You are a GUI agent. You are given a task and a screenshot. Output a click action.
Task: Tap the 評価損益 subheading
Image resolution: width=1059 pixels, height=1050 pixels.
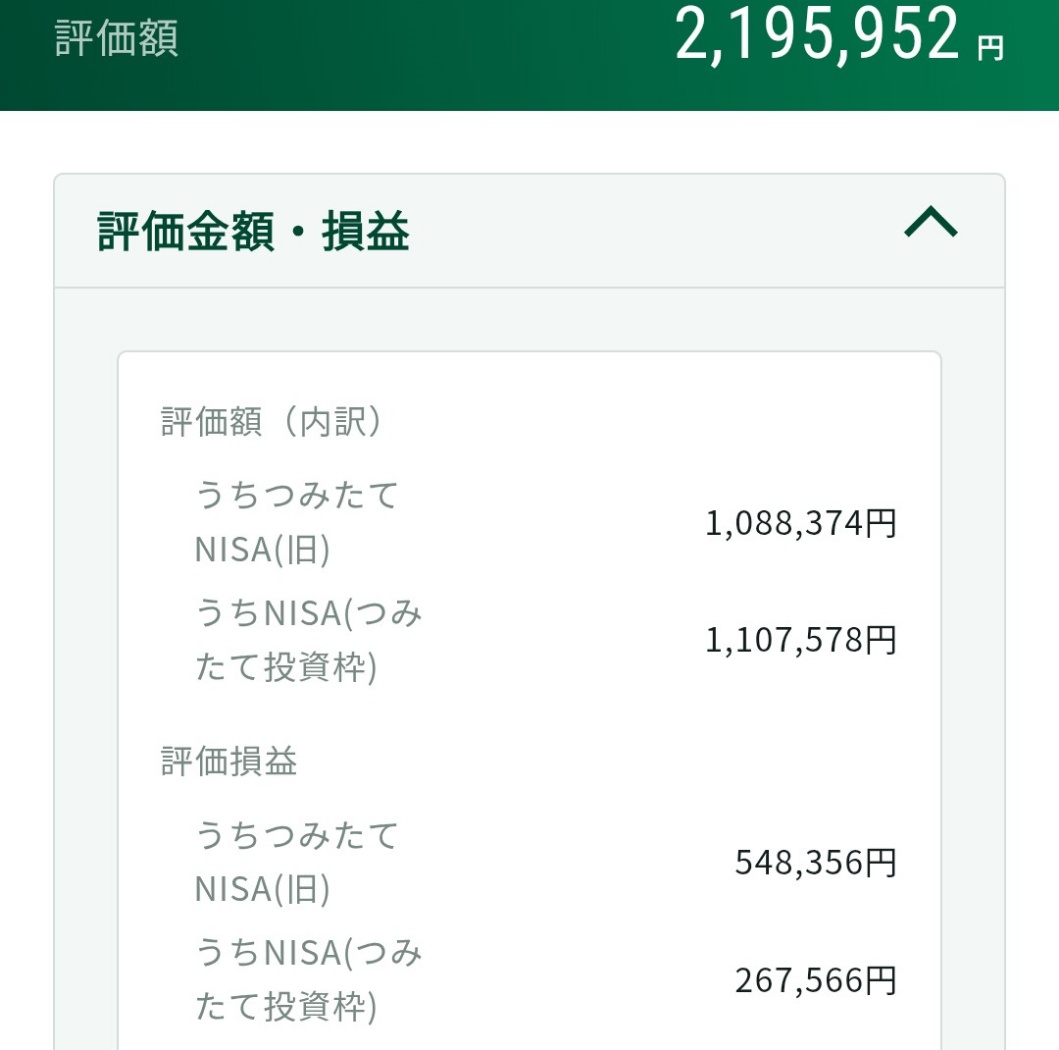[229, 762]
